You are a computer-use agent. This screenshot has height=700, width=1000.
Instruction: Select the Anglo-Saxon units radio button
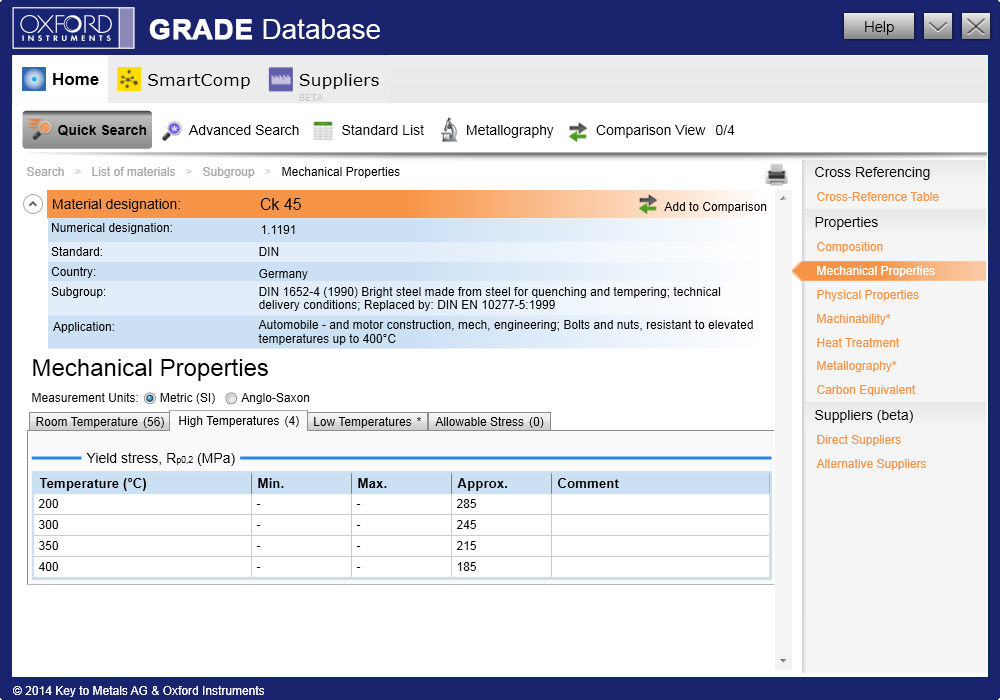(x=231, y=398)
